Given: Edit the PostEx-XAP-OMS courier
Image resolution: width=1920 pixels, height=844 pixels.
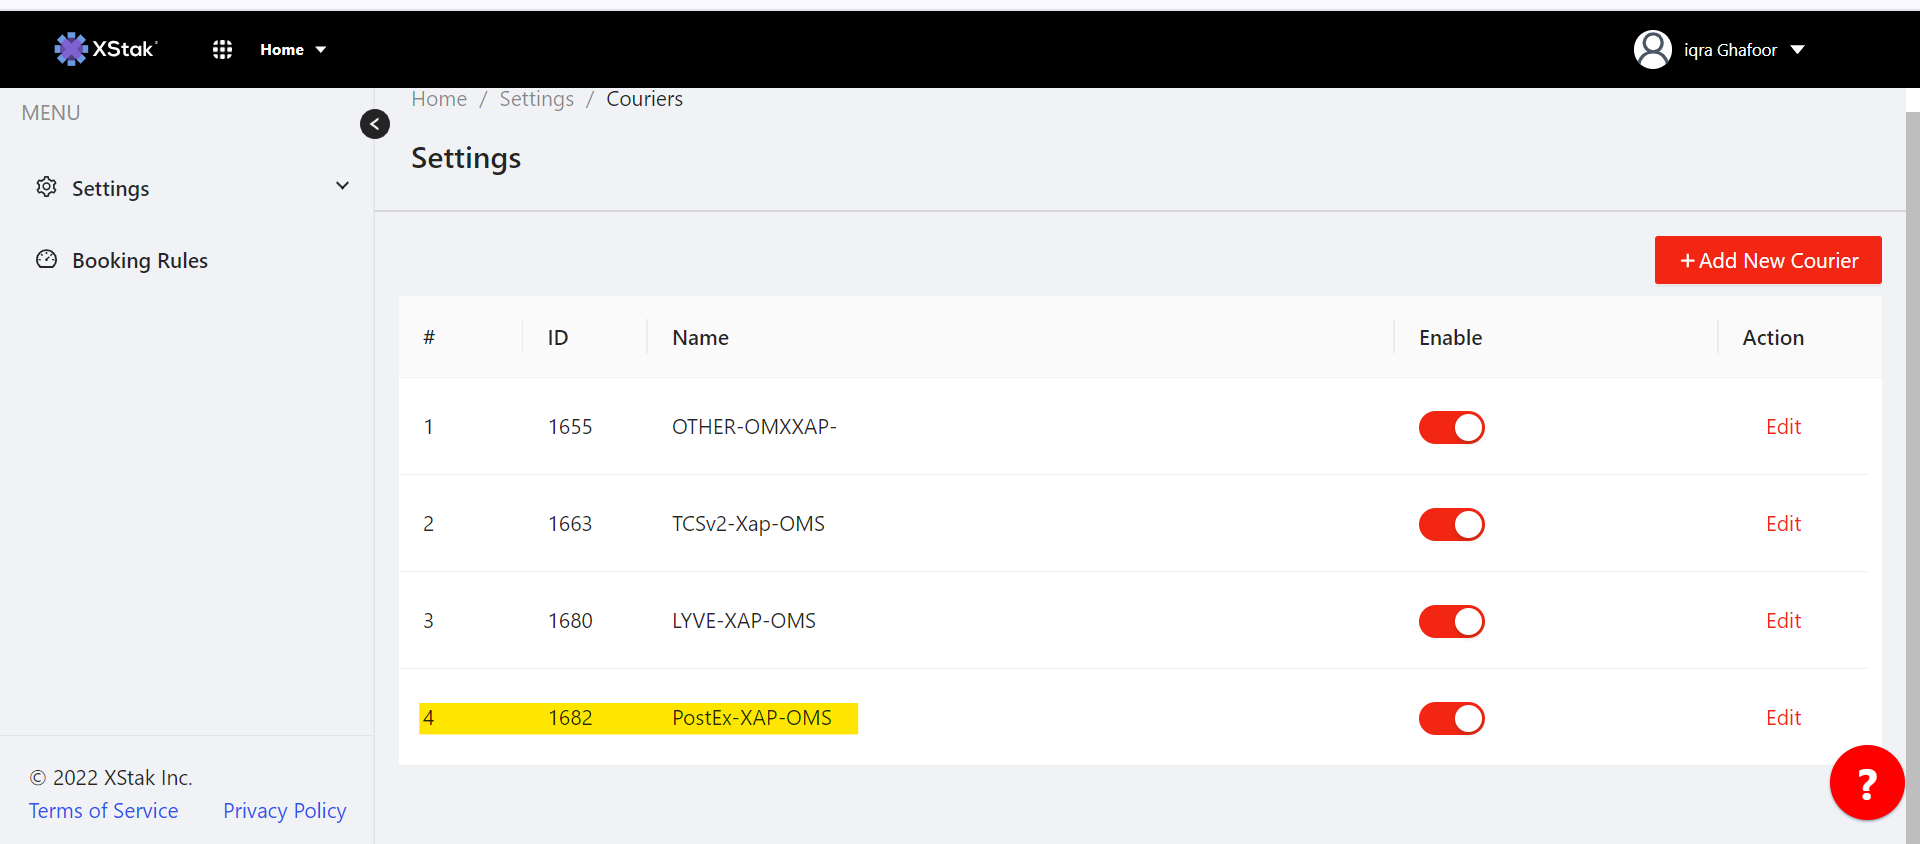Looking at the screenshot, I should tap(1782, 718).
